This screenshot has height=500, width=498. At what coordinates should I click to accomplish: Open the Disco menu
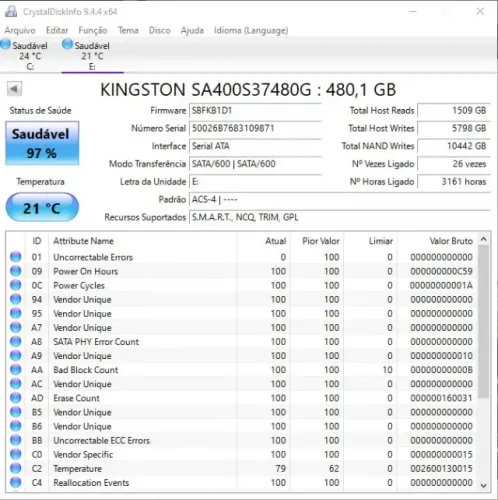pos(159,30)
